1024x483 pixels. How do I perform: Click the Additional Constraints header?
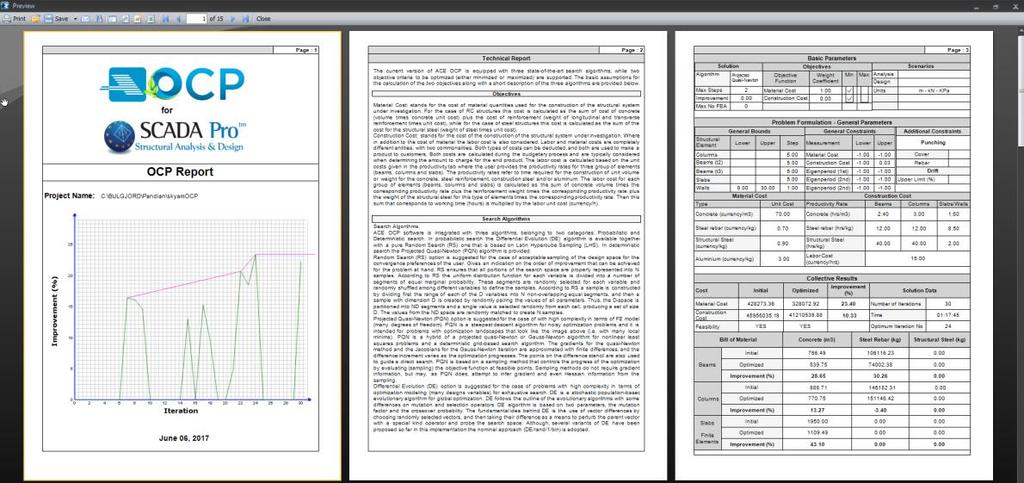click(x=933, y=131)
